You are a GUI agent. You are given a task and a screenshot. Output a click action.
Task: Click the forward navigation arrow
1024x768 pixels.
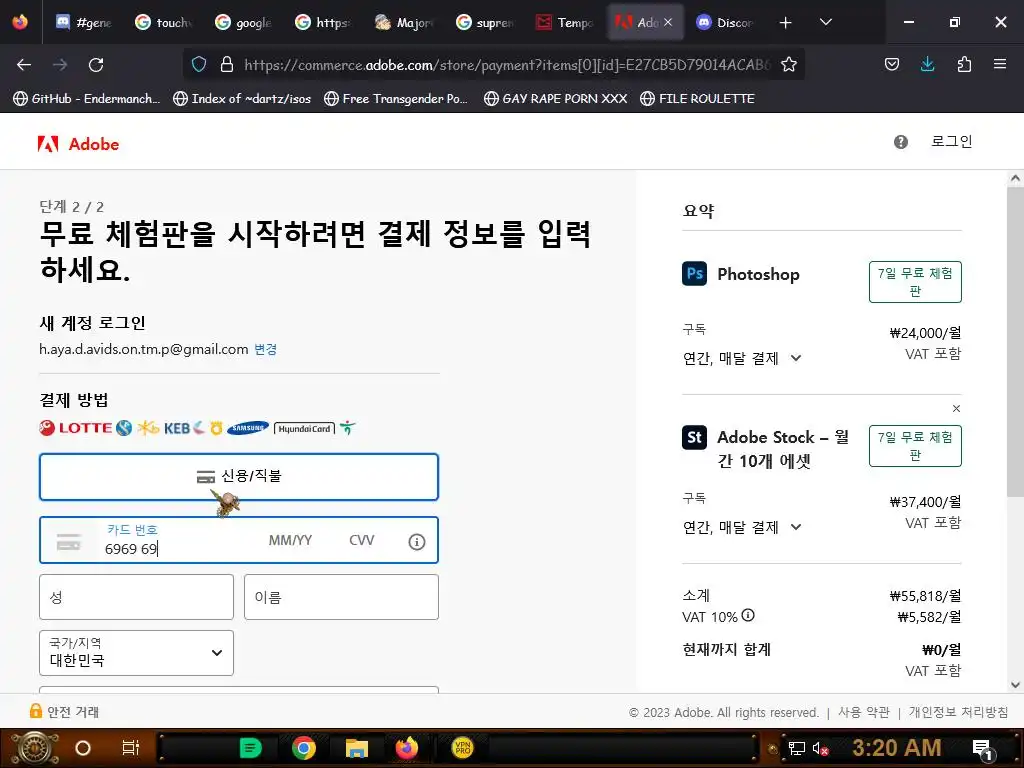(x=60, y=65)
